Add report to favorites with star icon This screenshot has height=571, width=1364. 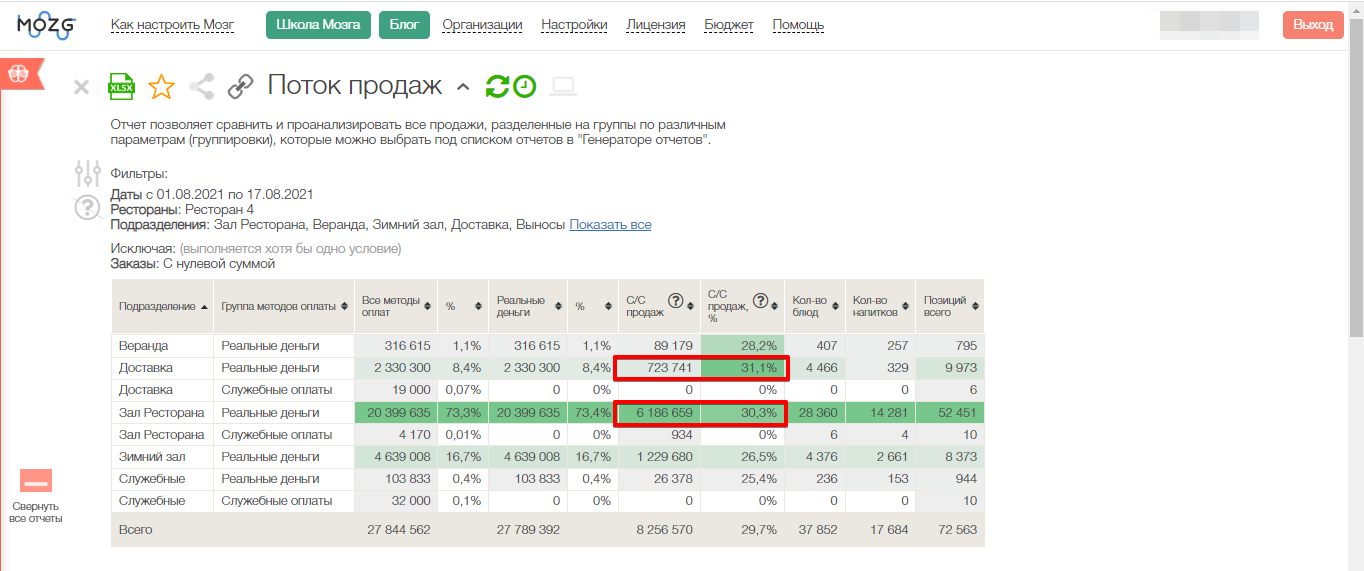click(x=161, y=87)
